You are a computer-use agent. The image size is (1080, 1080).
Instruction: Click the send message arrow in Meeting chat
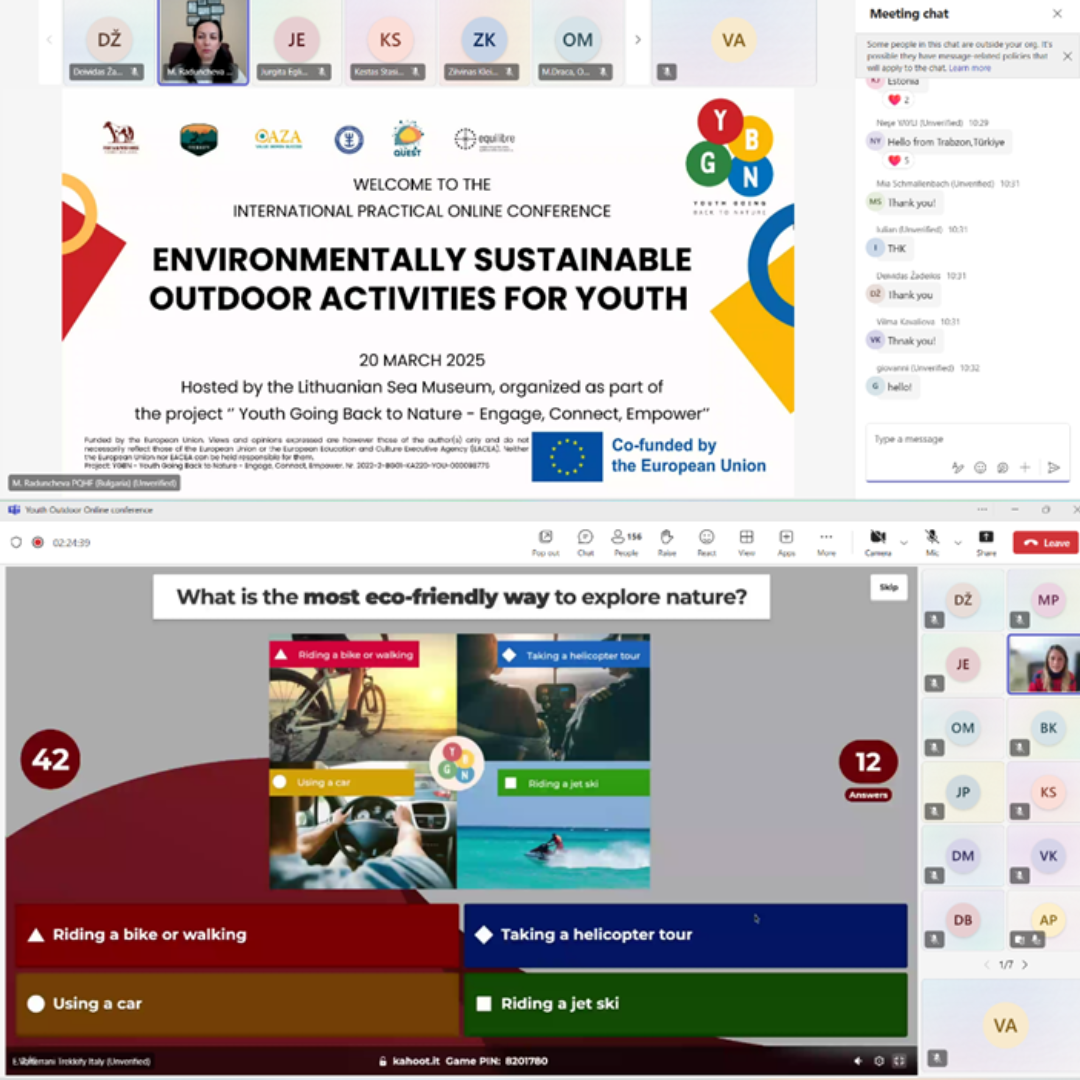tap(1053, 468)
